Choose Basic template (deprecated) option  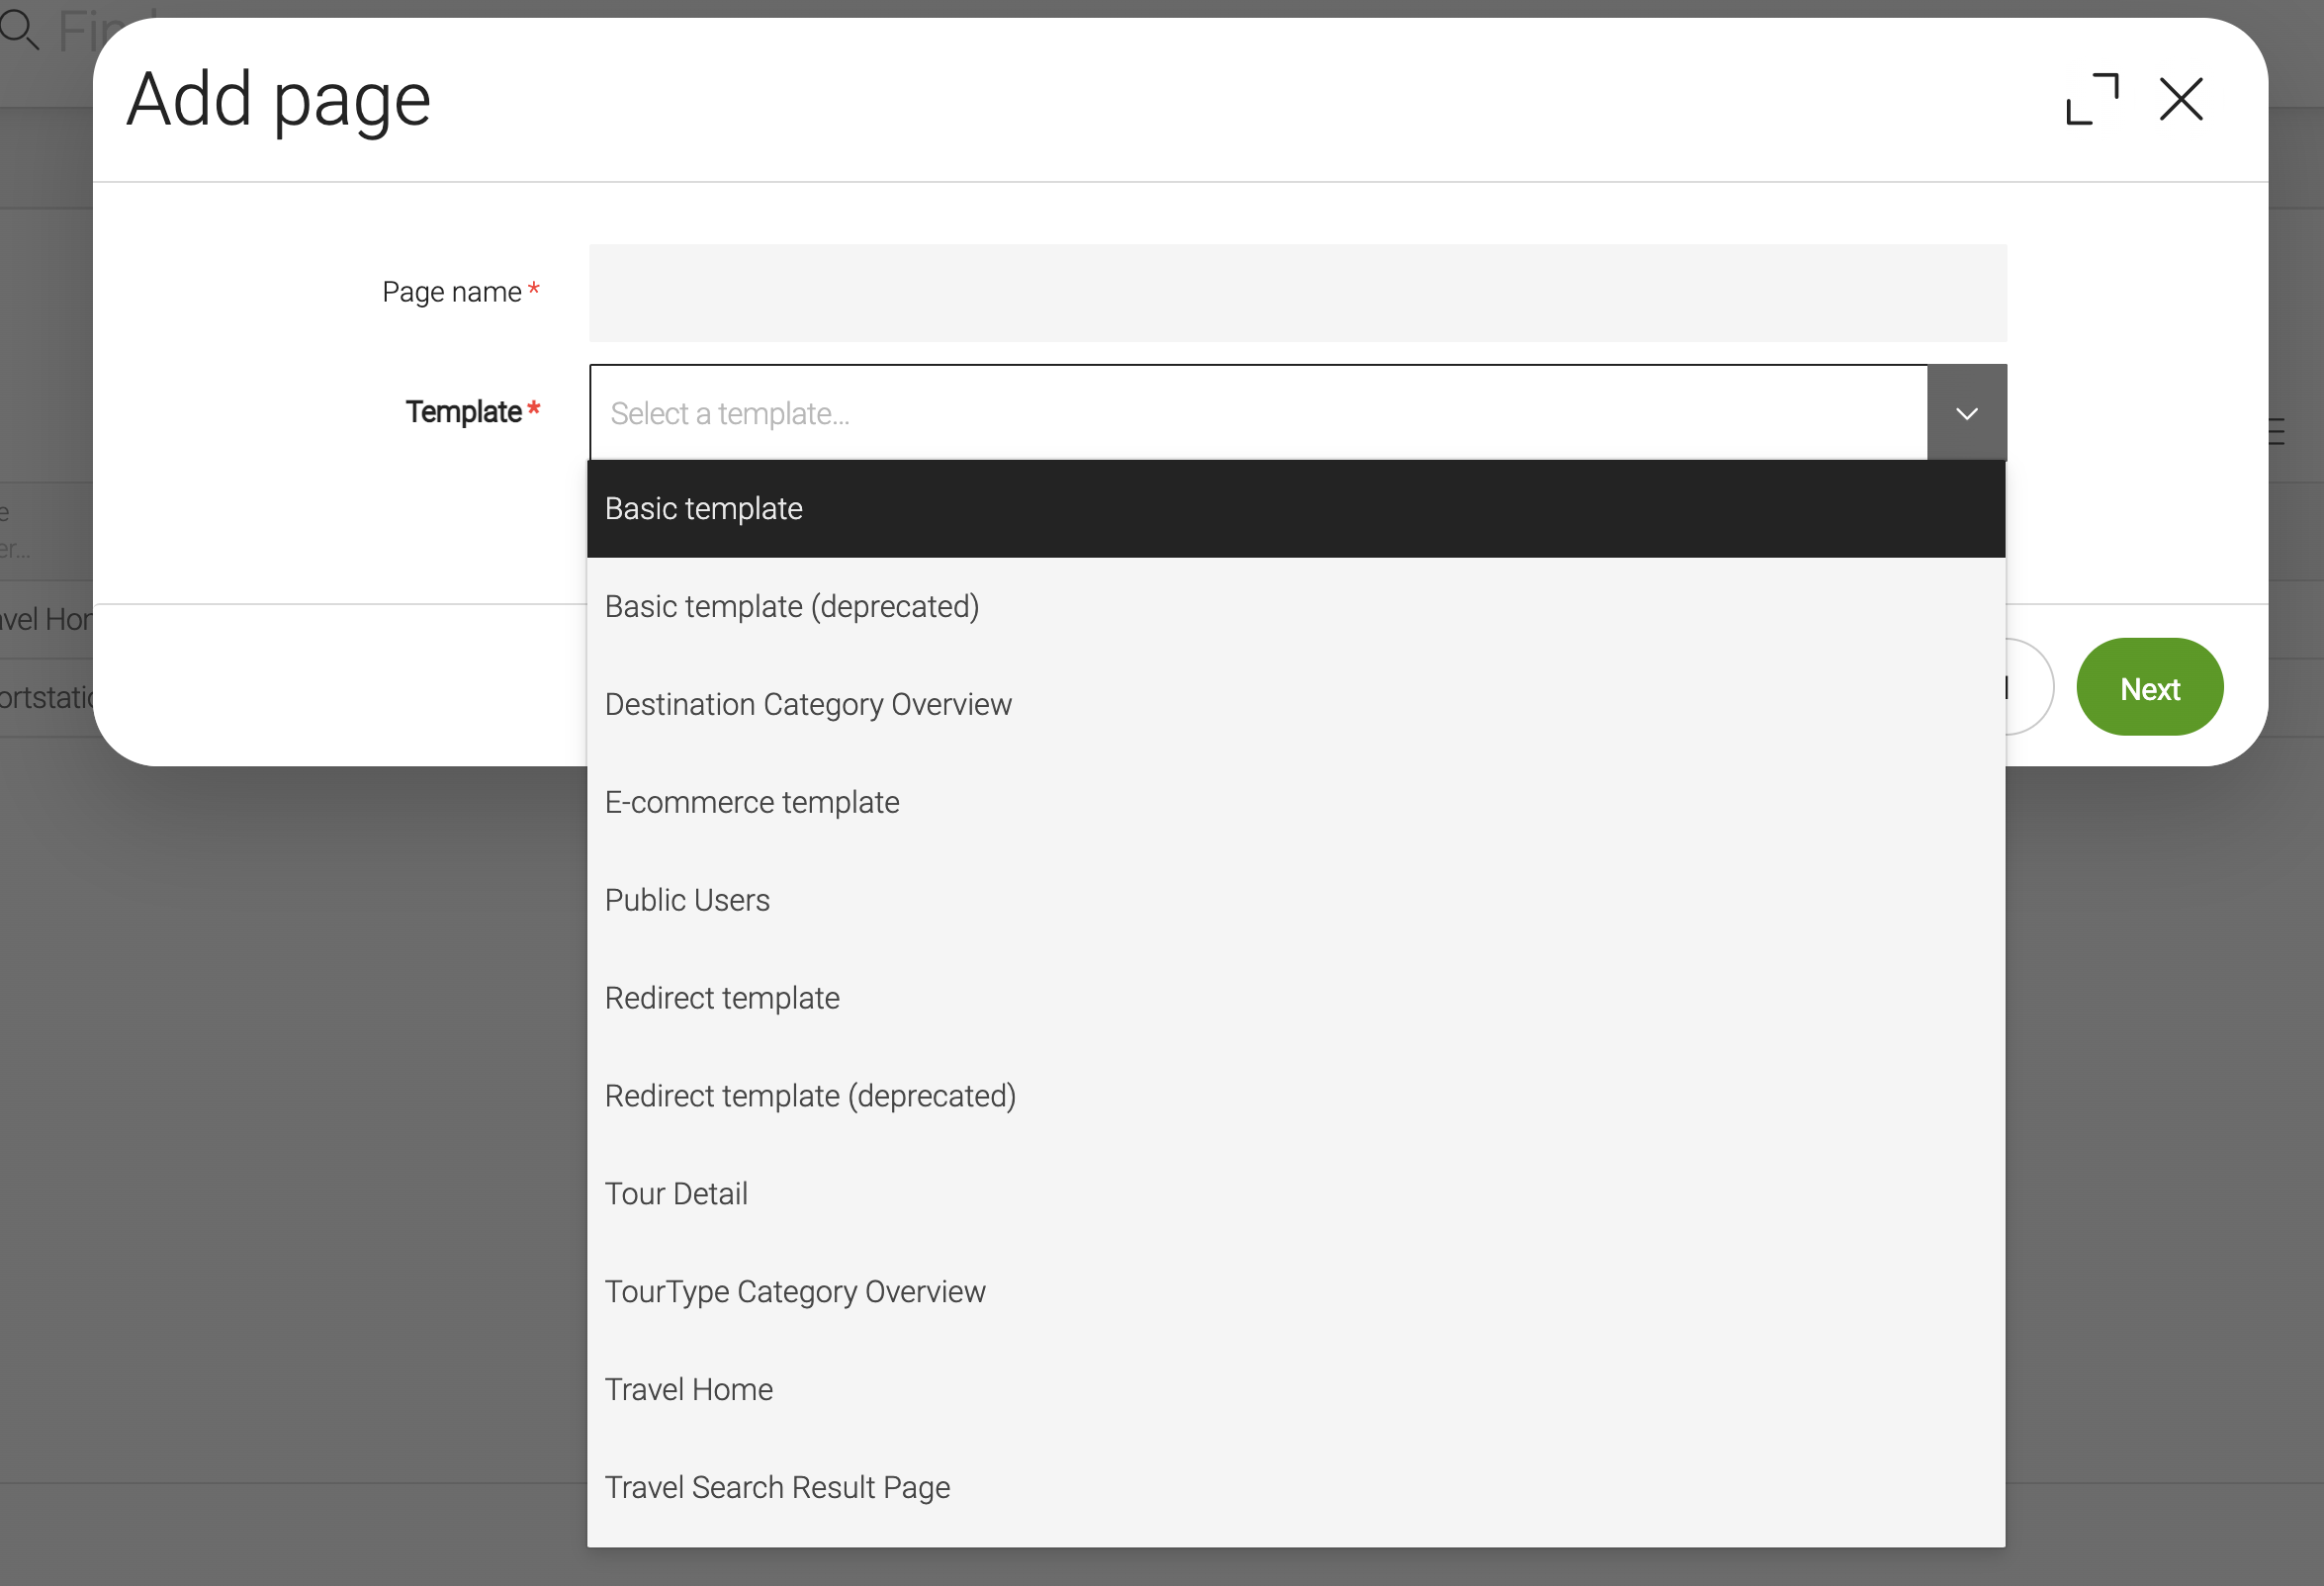1296,607
